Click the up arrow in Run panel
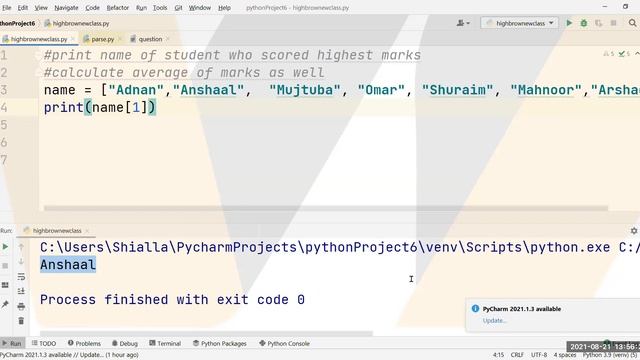Viewport: 640px width, 360px height. 21,247
